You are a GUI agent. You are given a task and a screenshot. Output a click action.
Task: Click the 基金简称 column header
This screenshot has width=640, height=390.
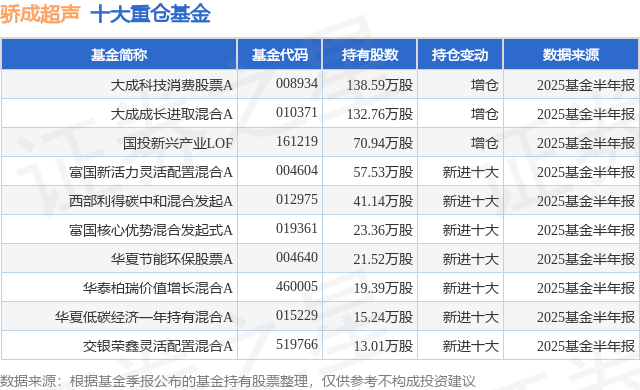coord(119,55)
